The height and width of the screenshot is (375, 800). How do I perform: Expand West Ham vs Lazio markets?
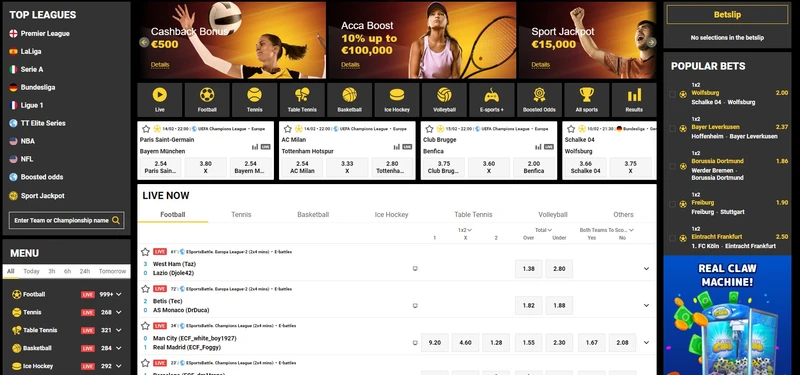click(x=646, y=268)
